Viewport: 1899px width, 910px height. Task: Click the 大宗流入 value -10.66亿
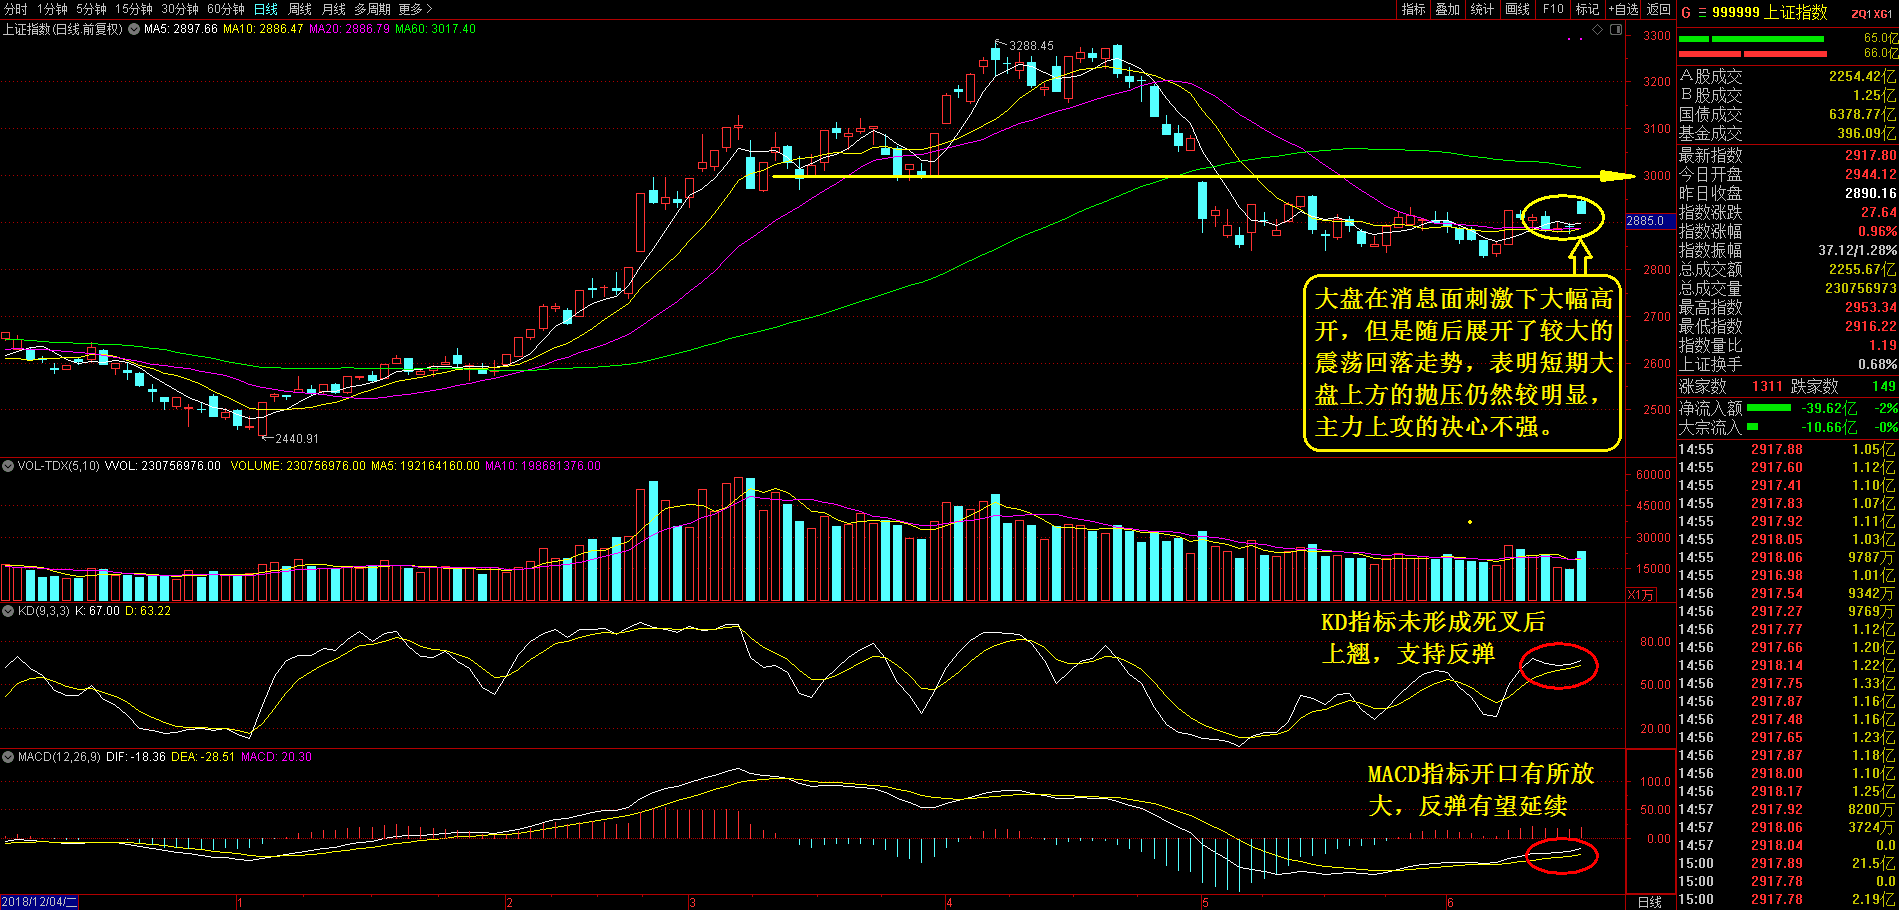[1829, 427]
